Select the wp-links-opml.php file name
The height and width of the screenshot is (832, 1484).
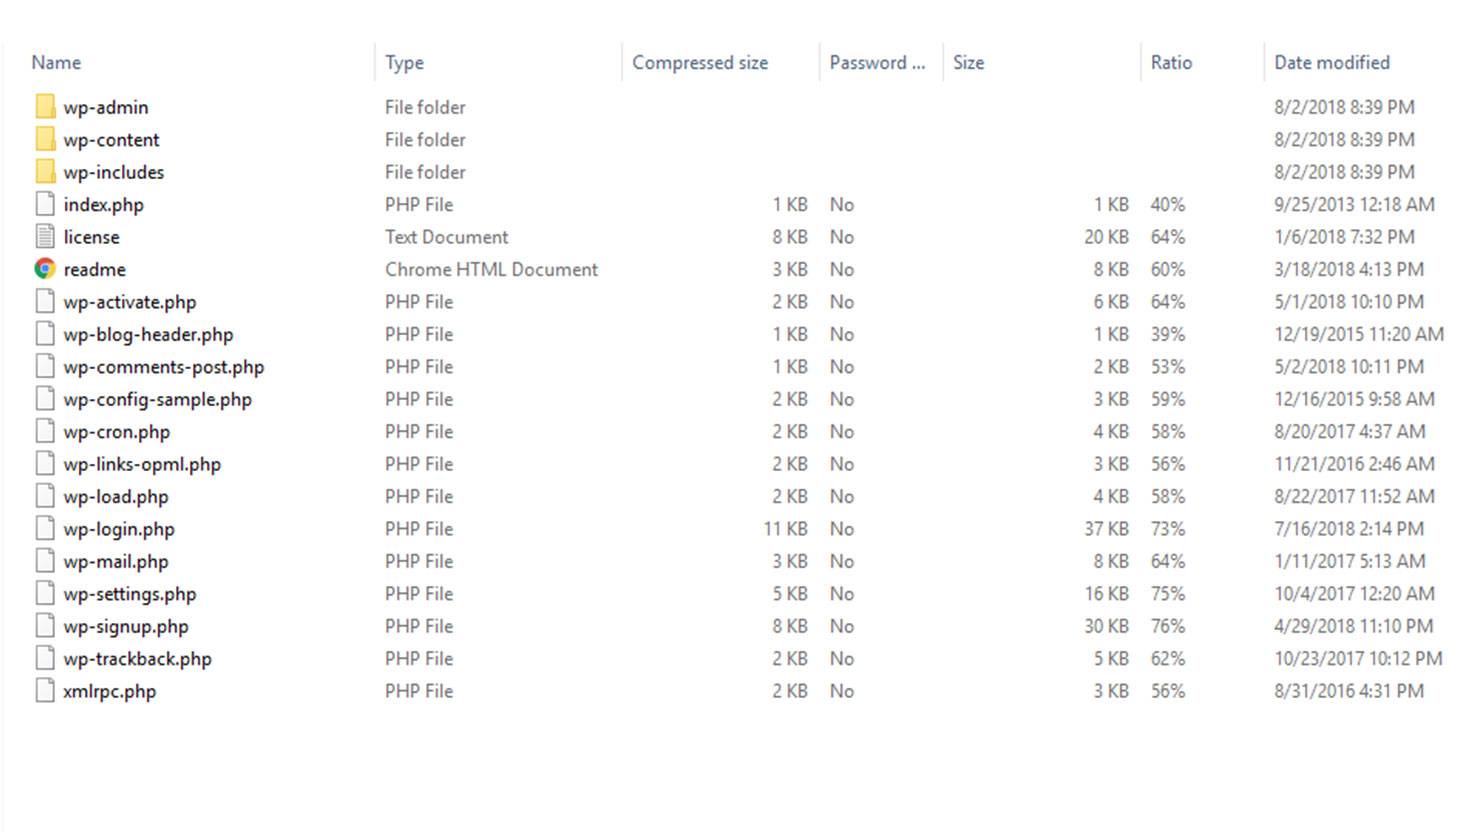142,465
